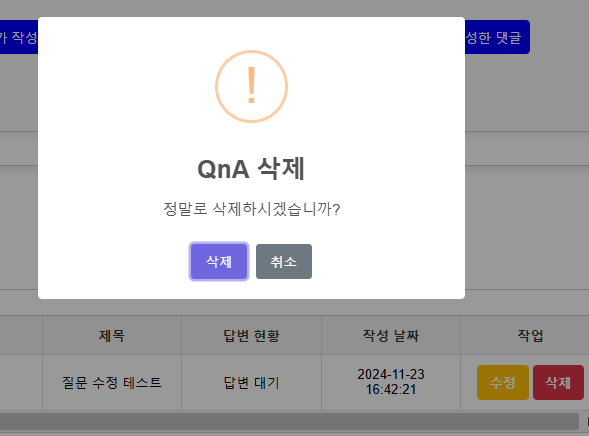
Task: Click the 답변 대기 status cell
Action: 251,383
